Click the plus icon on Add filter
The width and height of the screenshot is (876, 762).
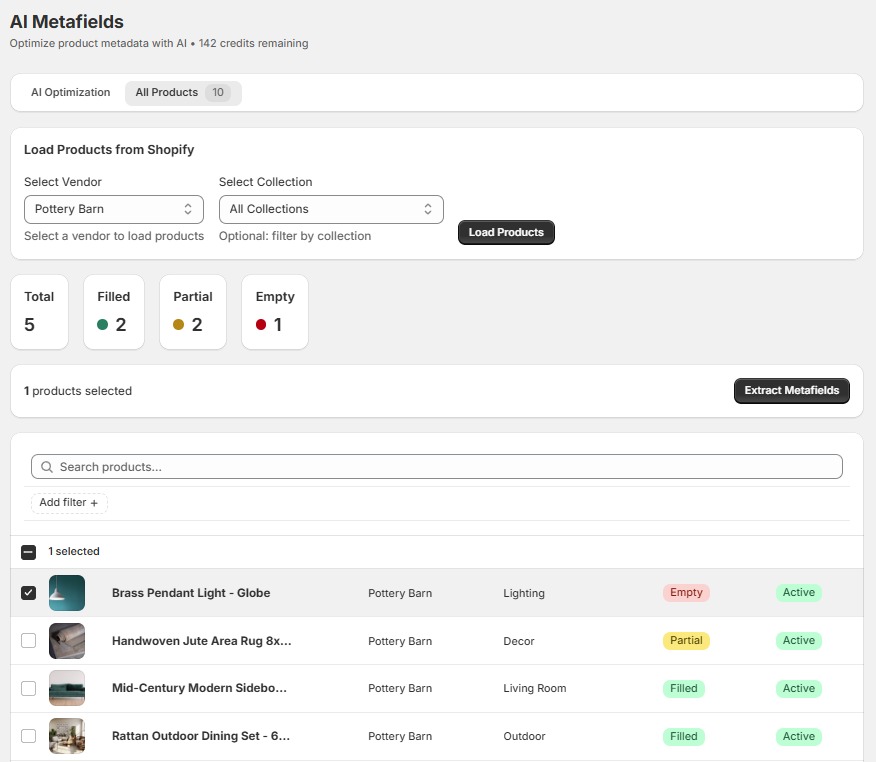(94, 503)
